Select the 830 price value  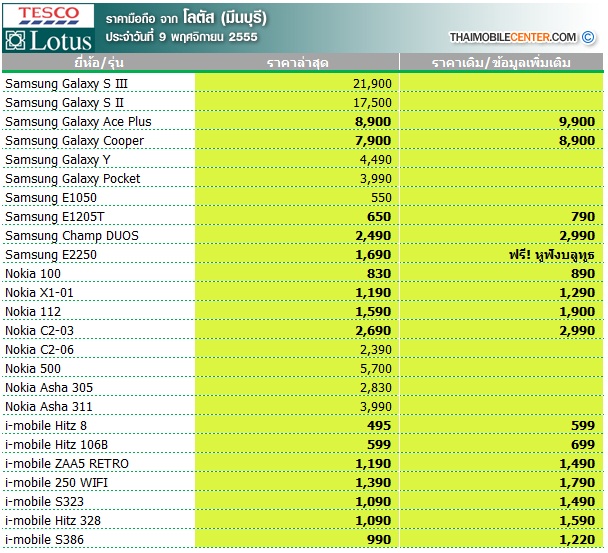coord(379,274)
